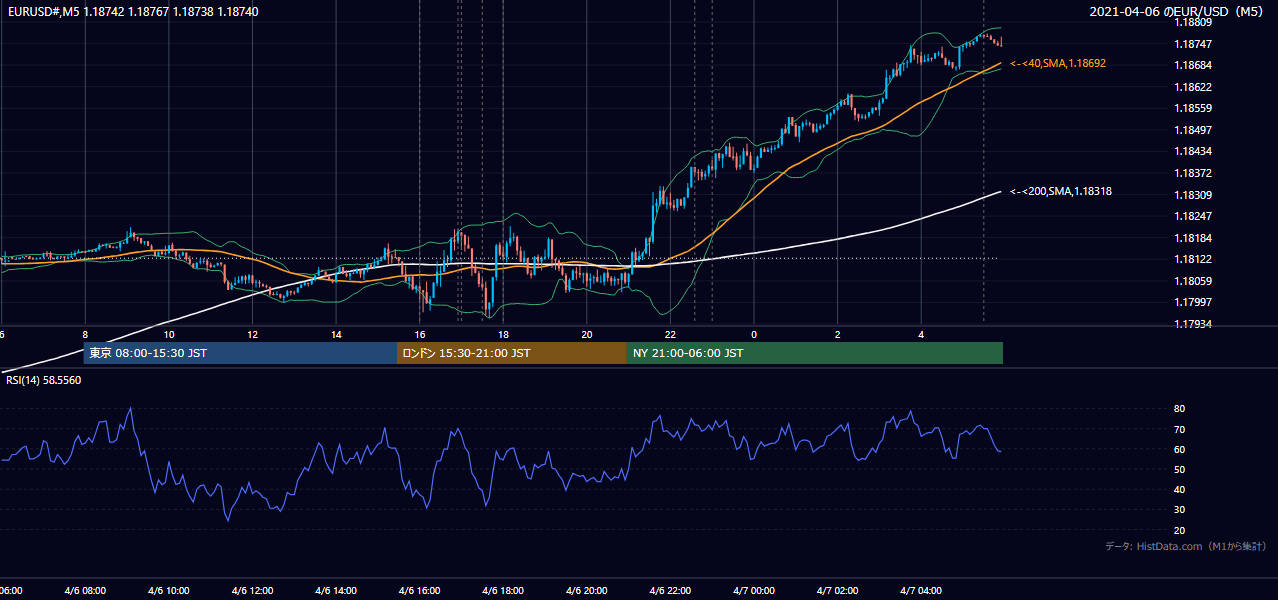
Task: Click price axis value 1.18372
Action: pos(1192,173)
